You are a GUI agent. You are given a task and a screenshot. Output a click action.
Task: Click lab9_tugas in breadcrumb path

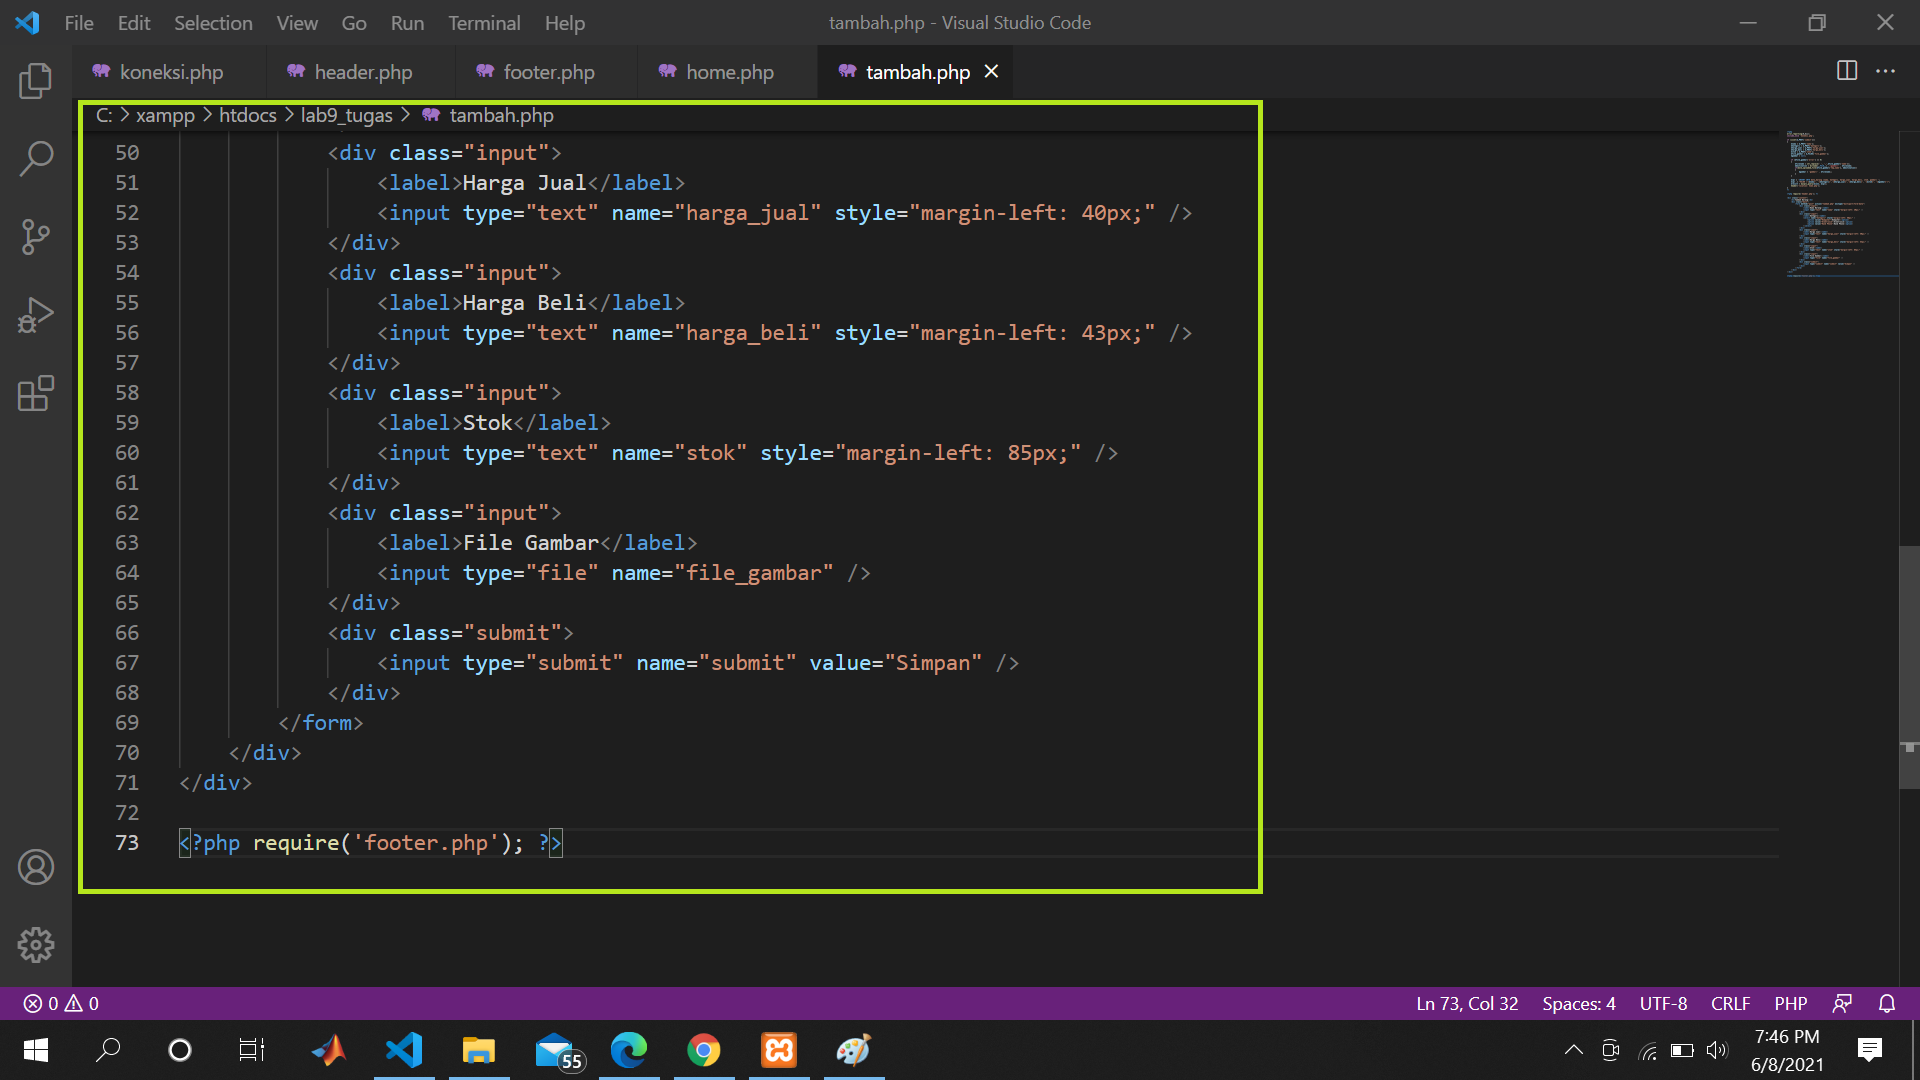(347, 115)
